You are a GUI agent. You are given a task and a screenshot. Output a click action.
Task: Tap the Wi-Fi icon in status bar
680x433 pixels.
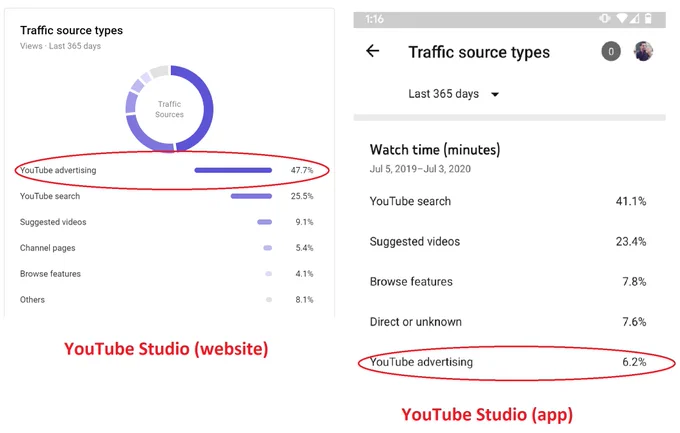[621, 18]
